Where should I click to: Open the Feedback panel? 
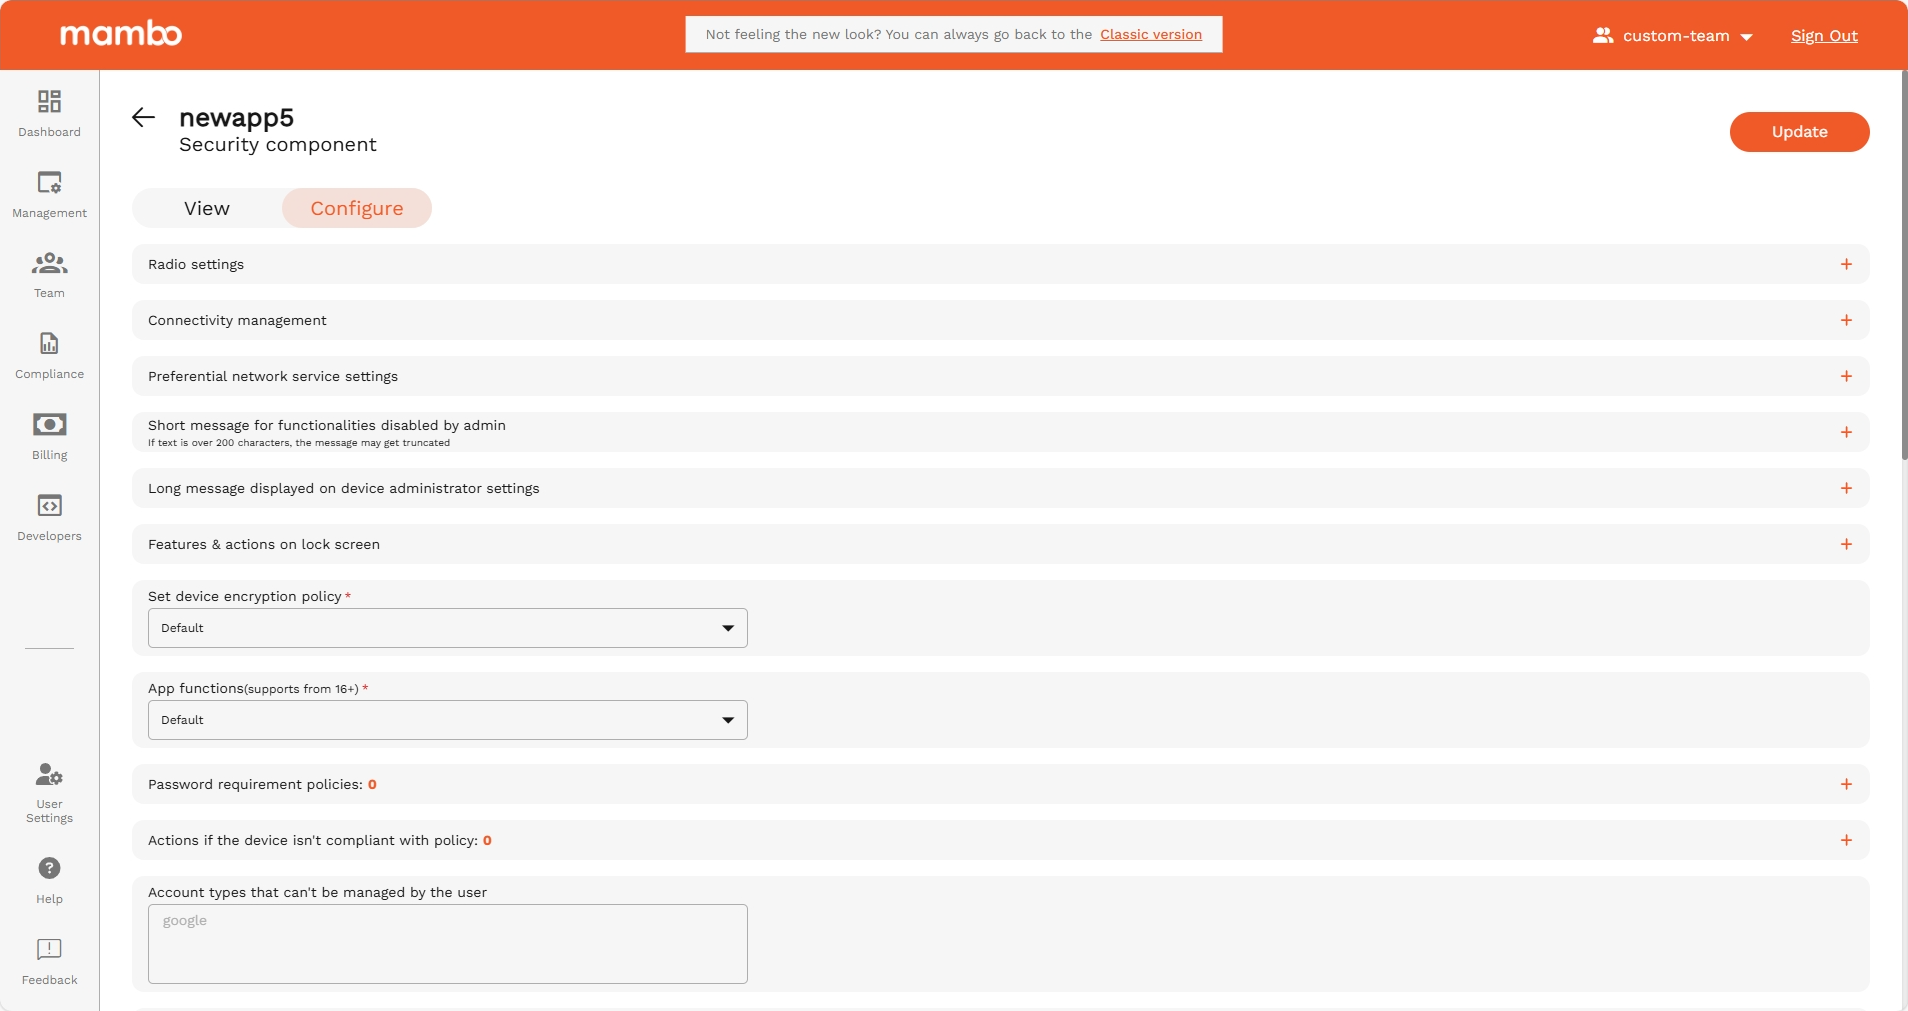coord(49,950)
